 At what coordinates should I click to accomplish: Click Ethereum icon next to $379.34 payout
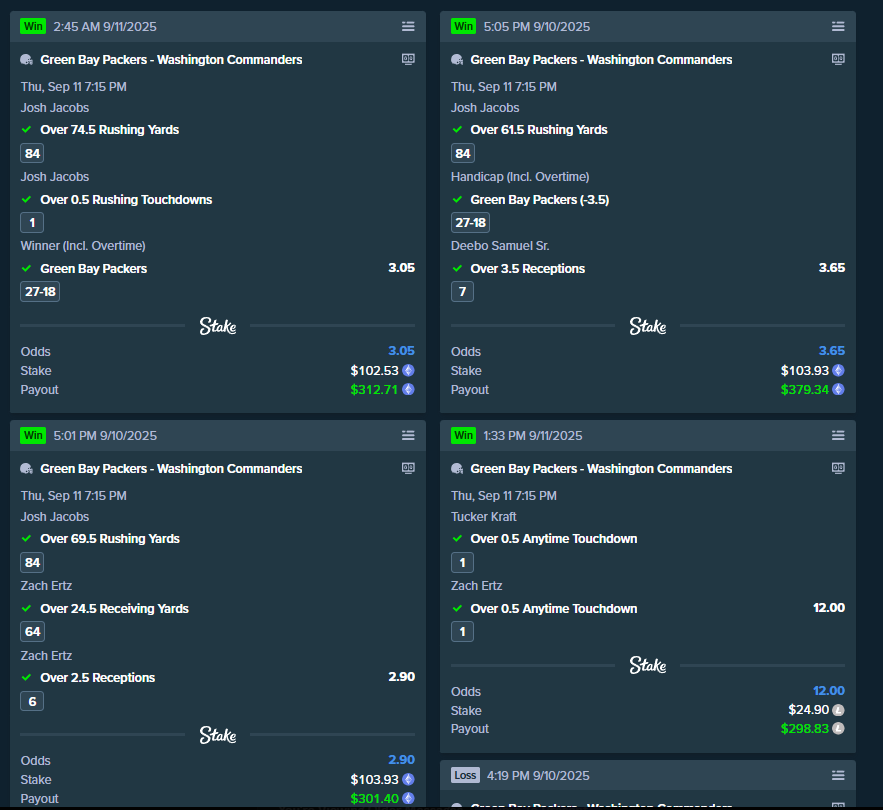click(x=839, y=389)
